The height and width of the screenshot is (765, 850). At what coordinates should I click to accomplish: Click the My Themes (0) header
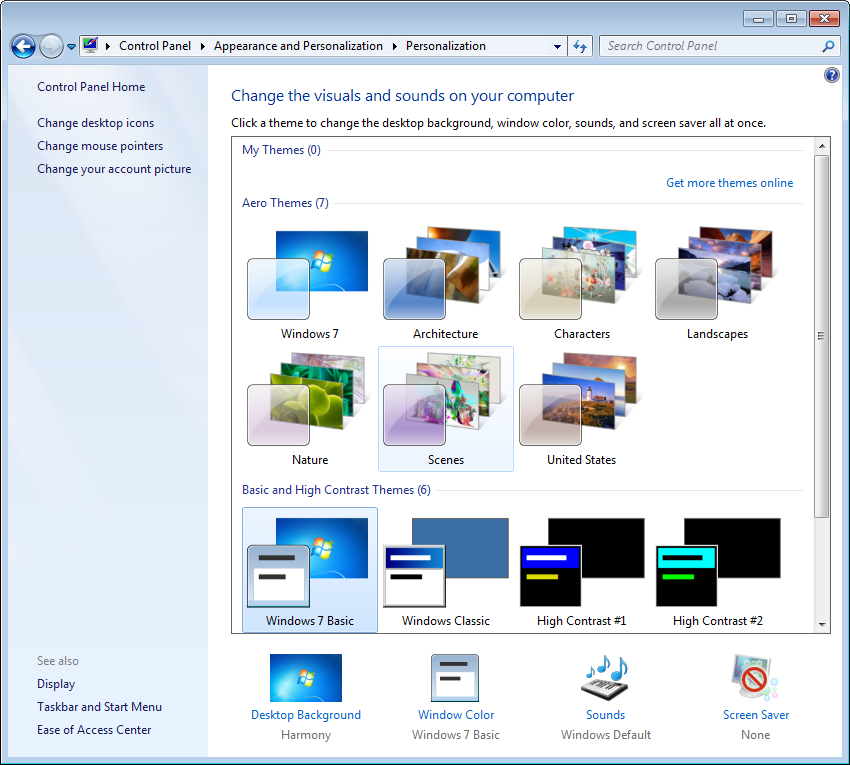click(281, 150)
